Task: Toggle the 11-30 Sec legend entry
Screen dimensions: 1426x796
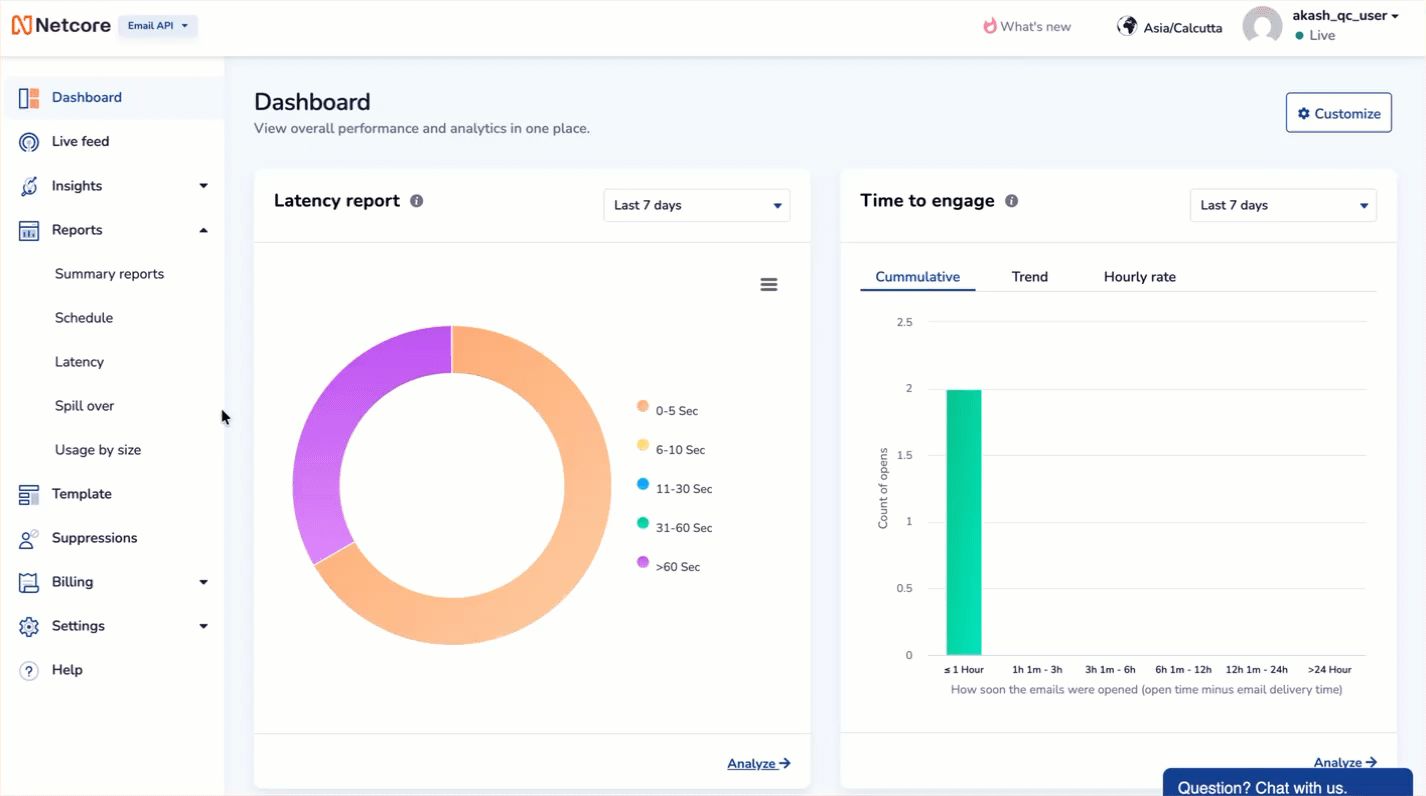Action: [675, 488]
